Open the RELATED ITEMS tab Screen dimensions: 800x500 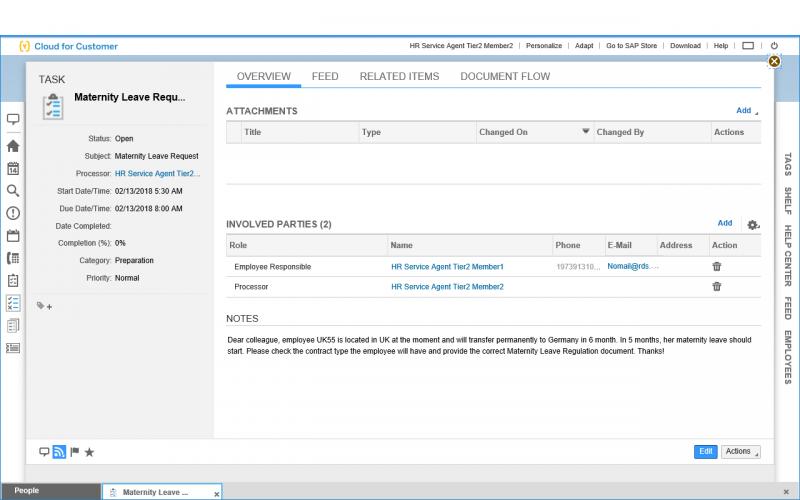pos(399,77)
